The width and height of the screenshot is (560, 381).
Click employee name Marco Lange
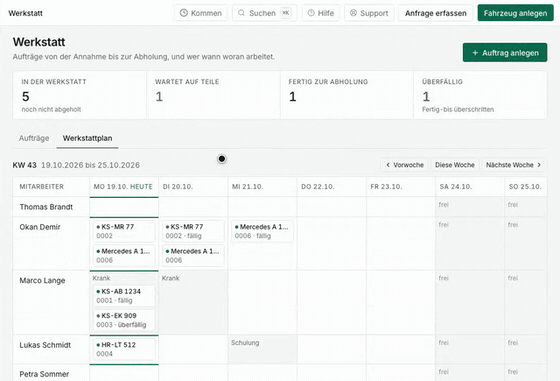(x=42, y=281)
